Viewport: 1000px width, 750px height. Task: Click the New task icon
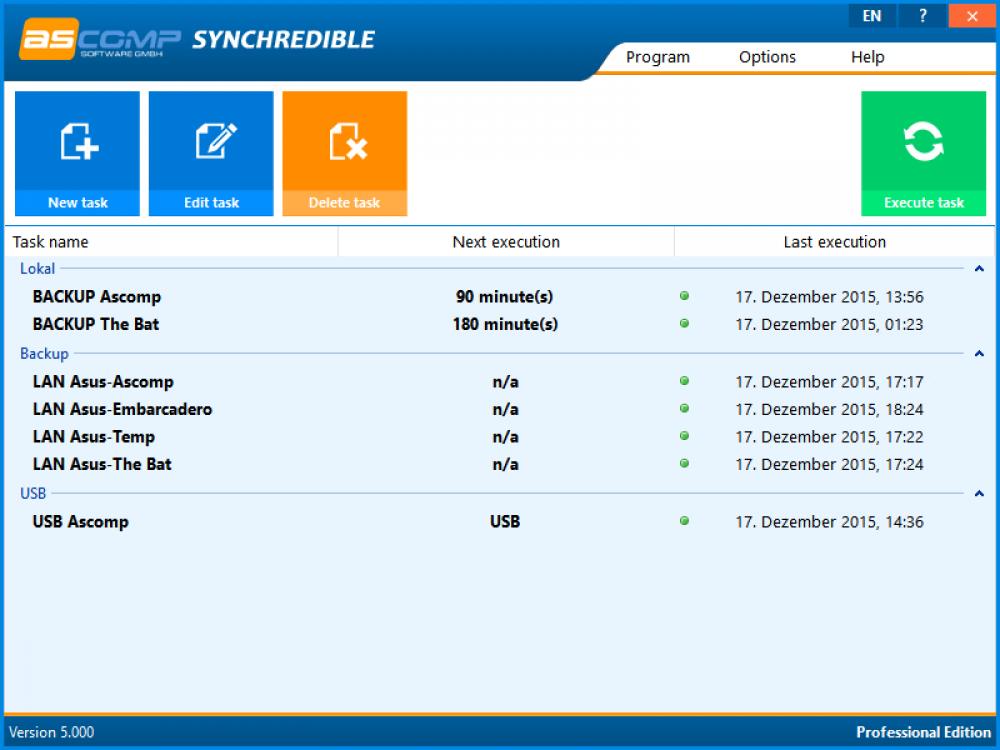[x=77, y=140]
